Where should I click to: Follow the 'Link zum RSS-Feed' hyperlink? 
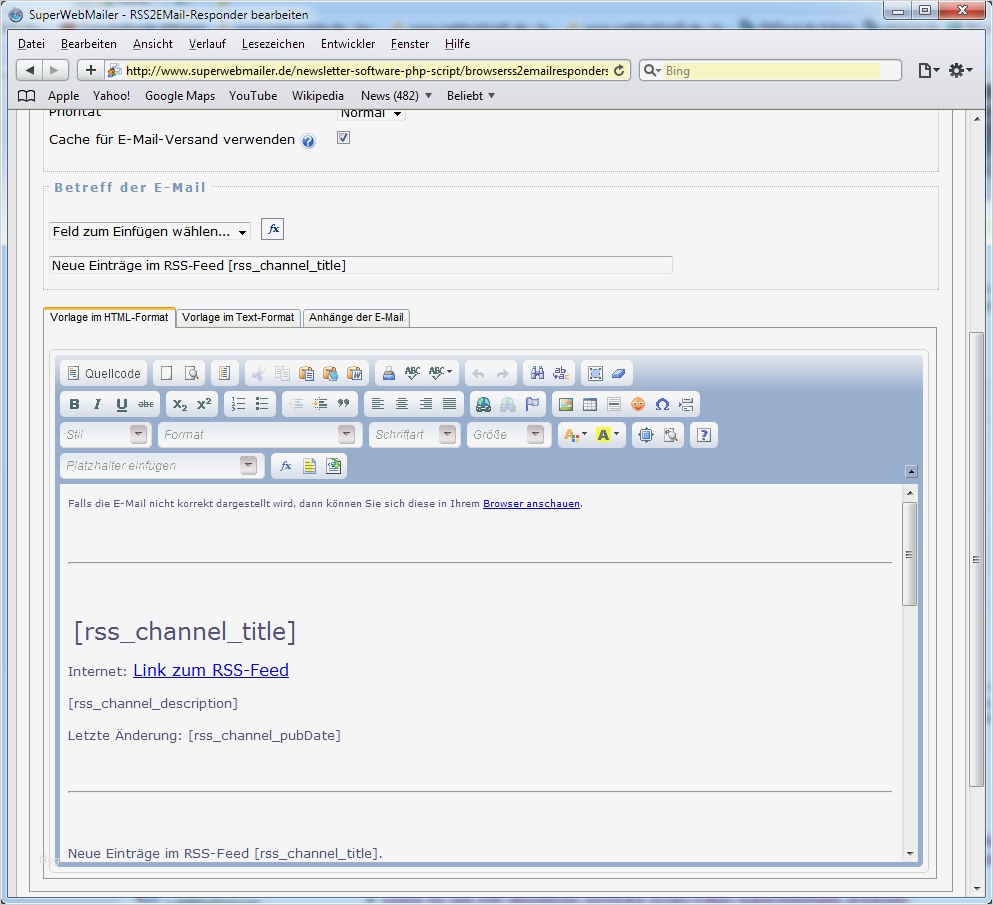tap(210, 671)
